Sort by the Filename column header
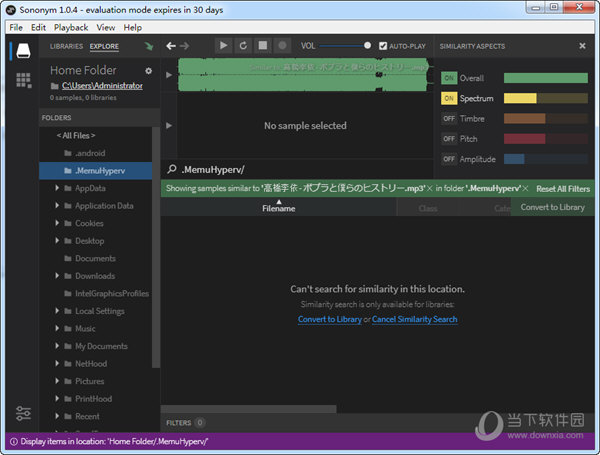Screen dimensions: 600x455 [x=279, y=207]
